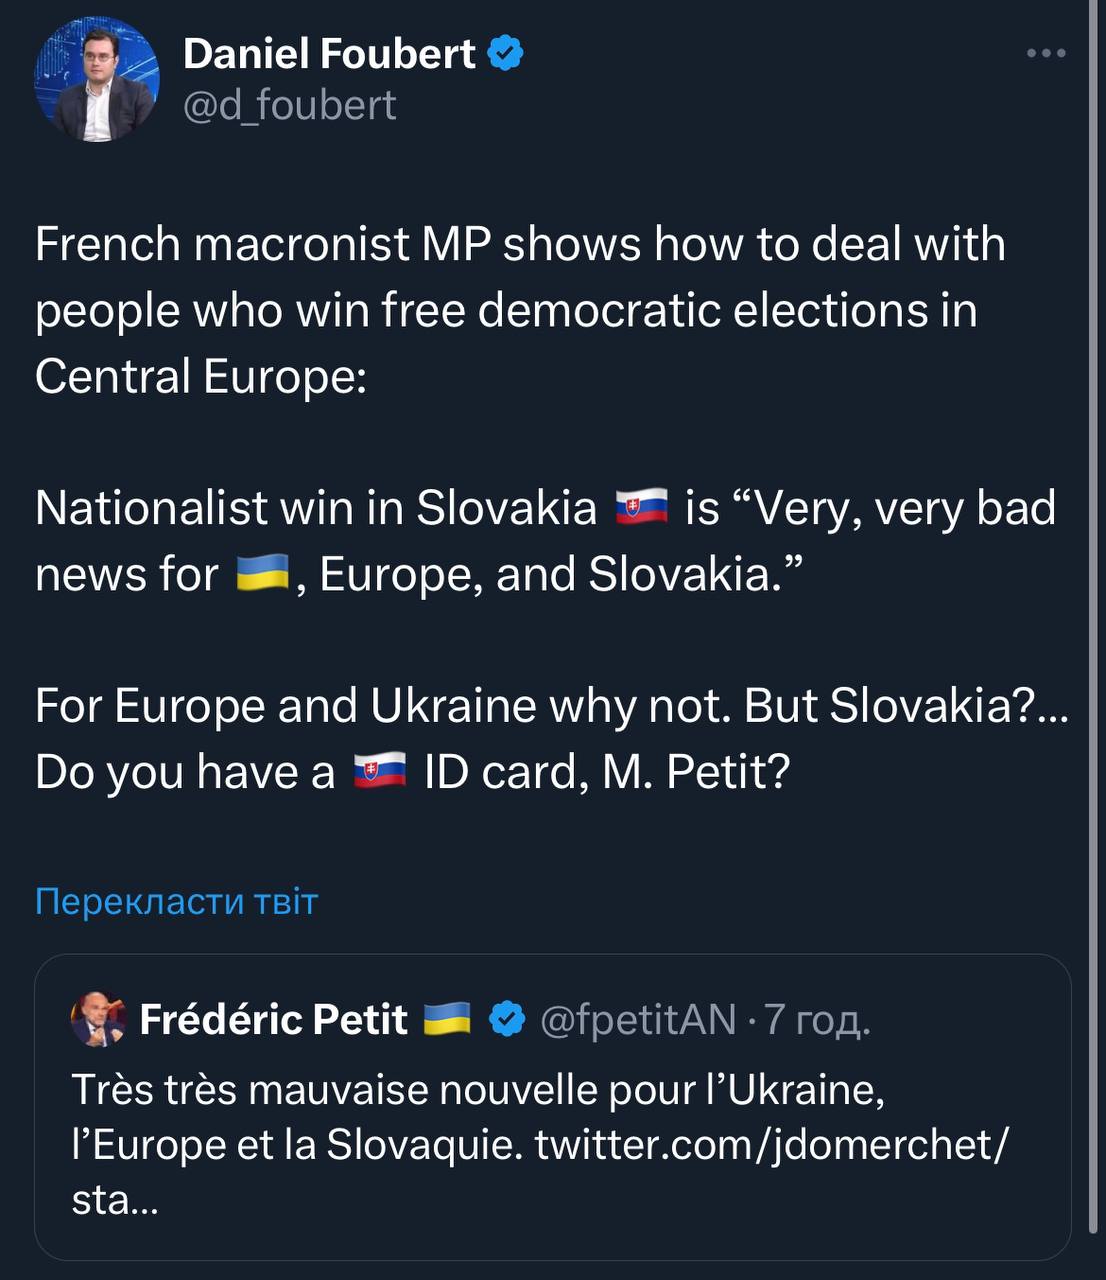Click the Frédéric Petit name in quoted tweet
This screenshot has height=1280, width=1106.
click(273, 1020)
